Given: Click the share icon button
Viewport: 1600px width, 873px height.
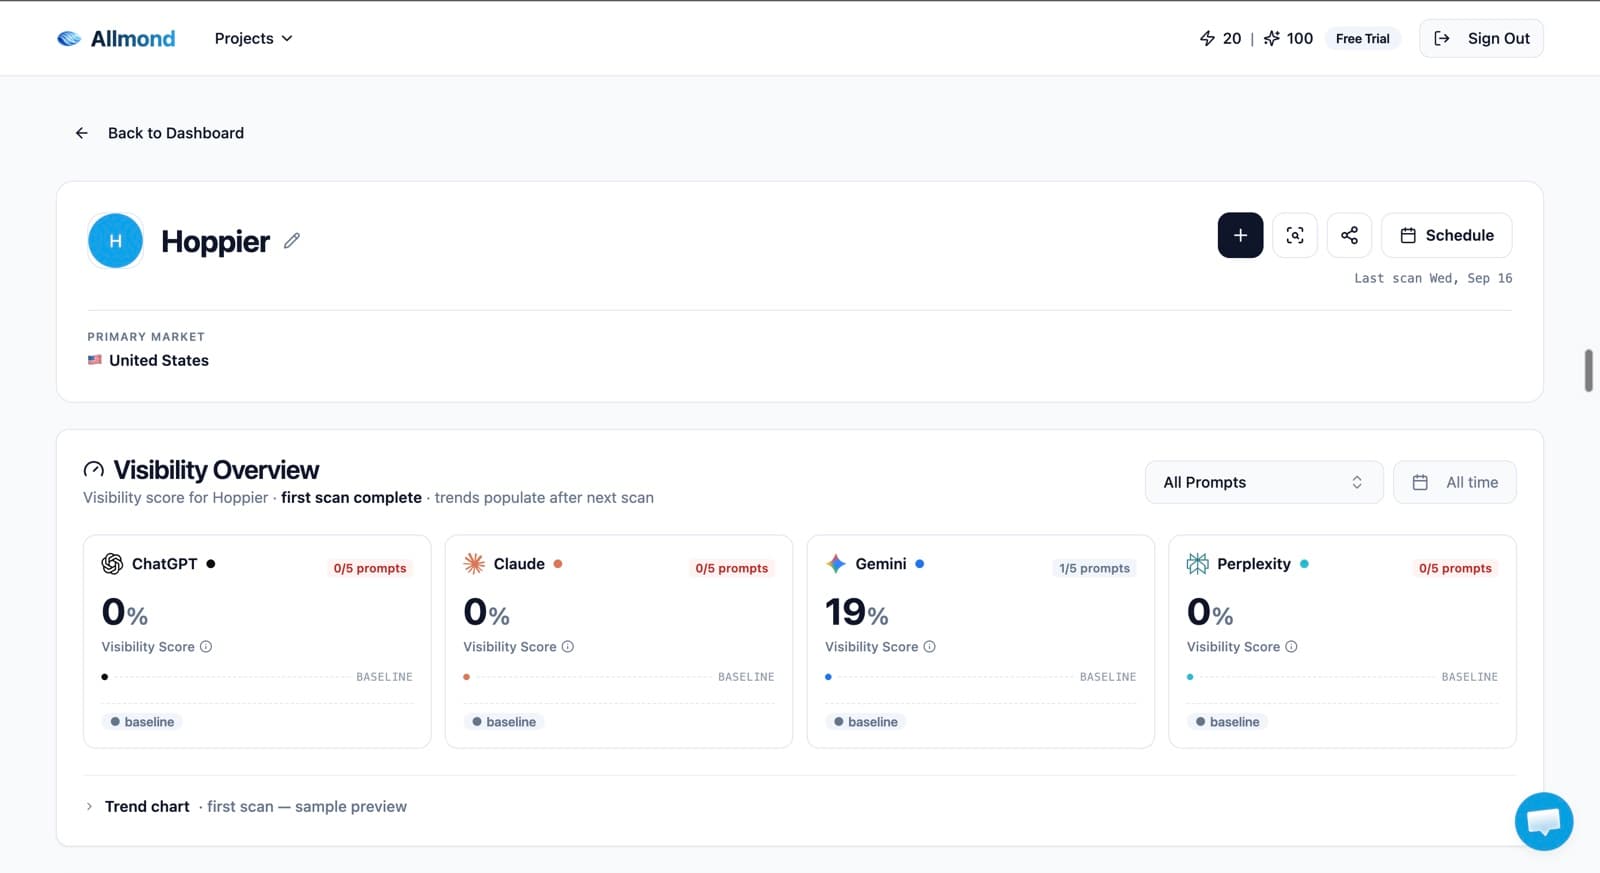Looking at the screenshot, I should point(1349,235).
